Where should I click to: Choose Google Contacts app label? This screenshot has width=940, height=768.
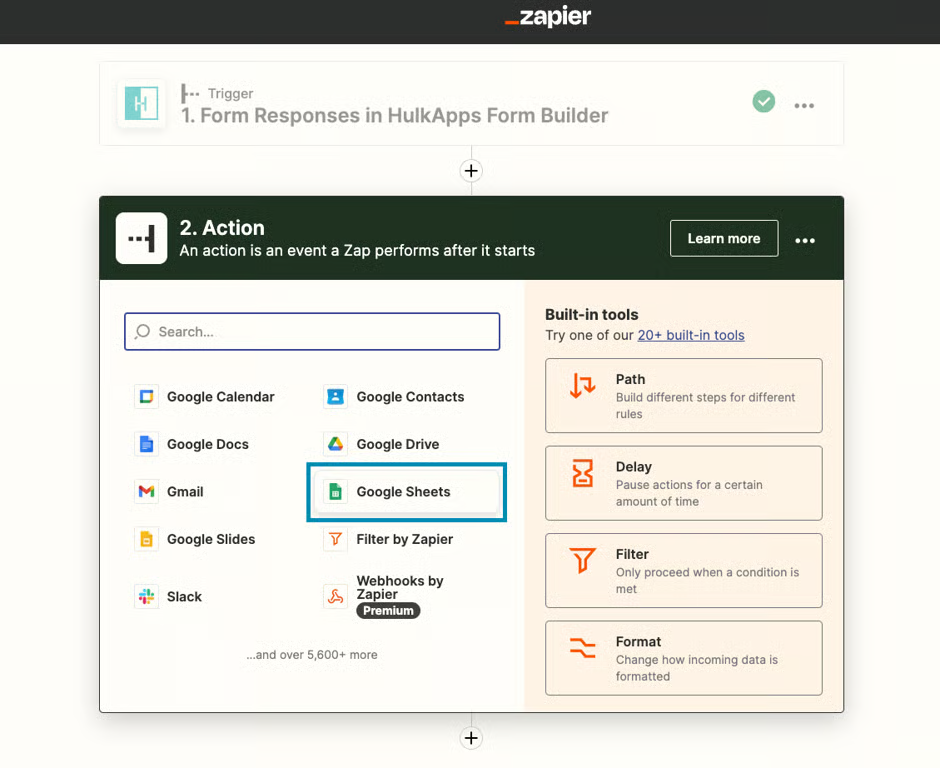(410, 397)
